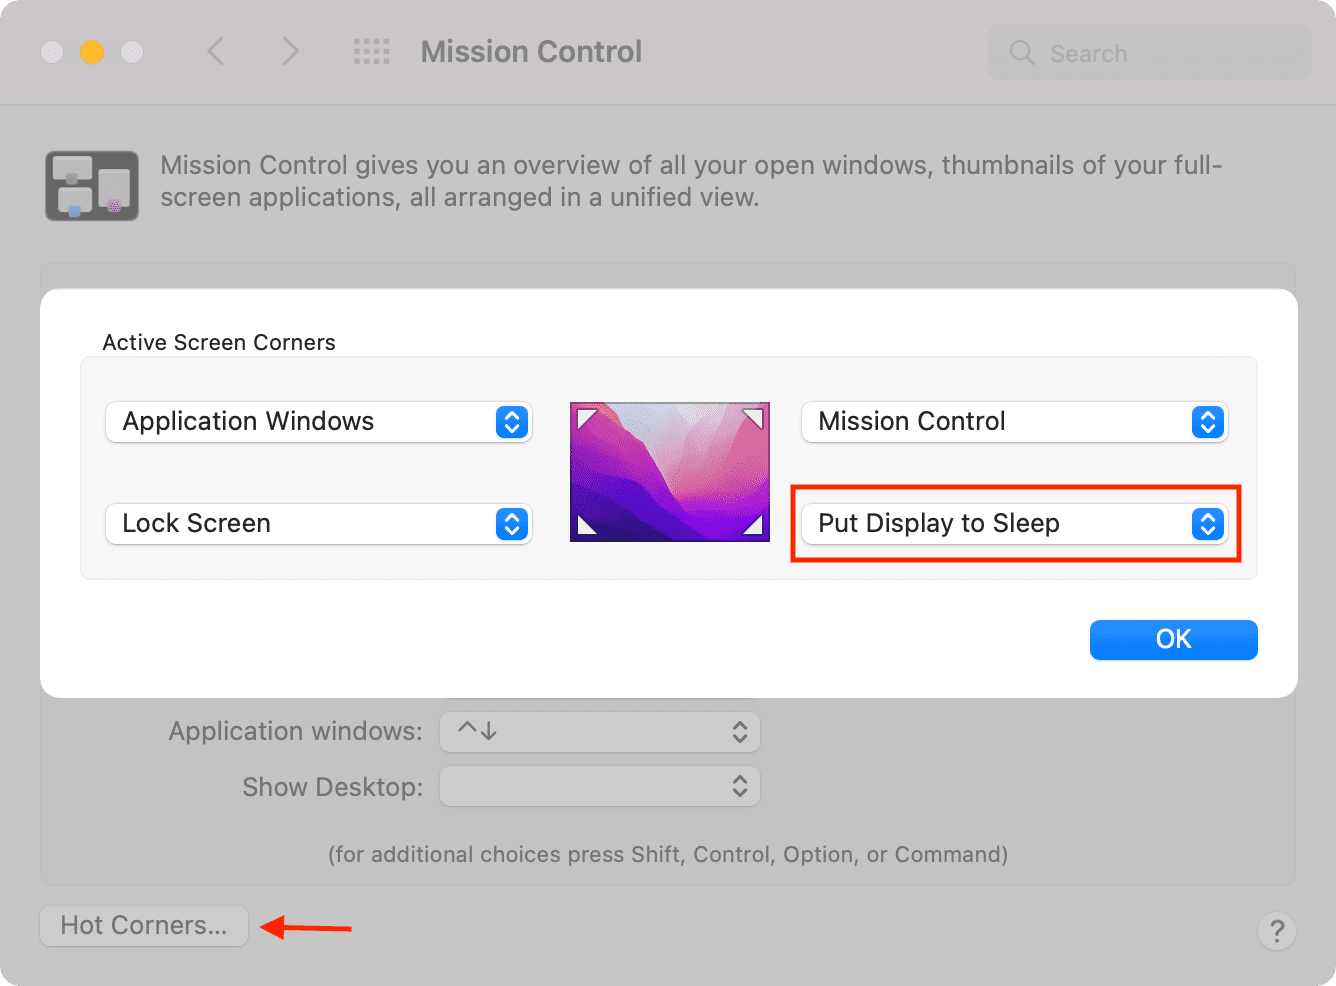Click the Mission Control app icon
Image resolution: width=1336 pixels, height=986 pixels.
tap(92, 186)
